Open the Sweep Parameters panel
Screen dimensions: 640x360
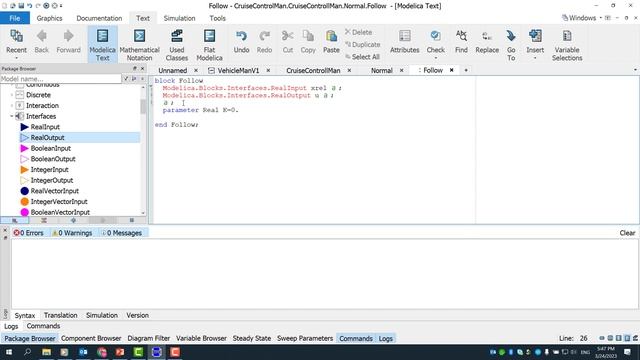[305, 338]
